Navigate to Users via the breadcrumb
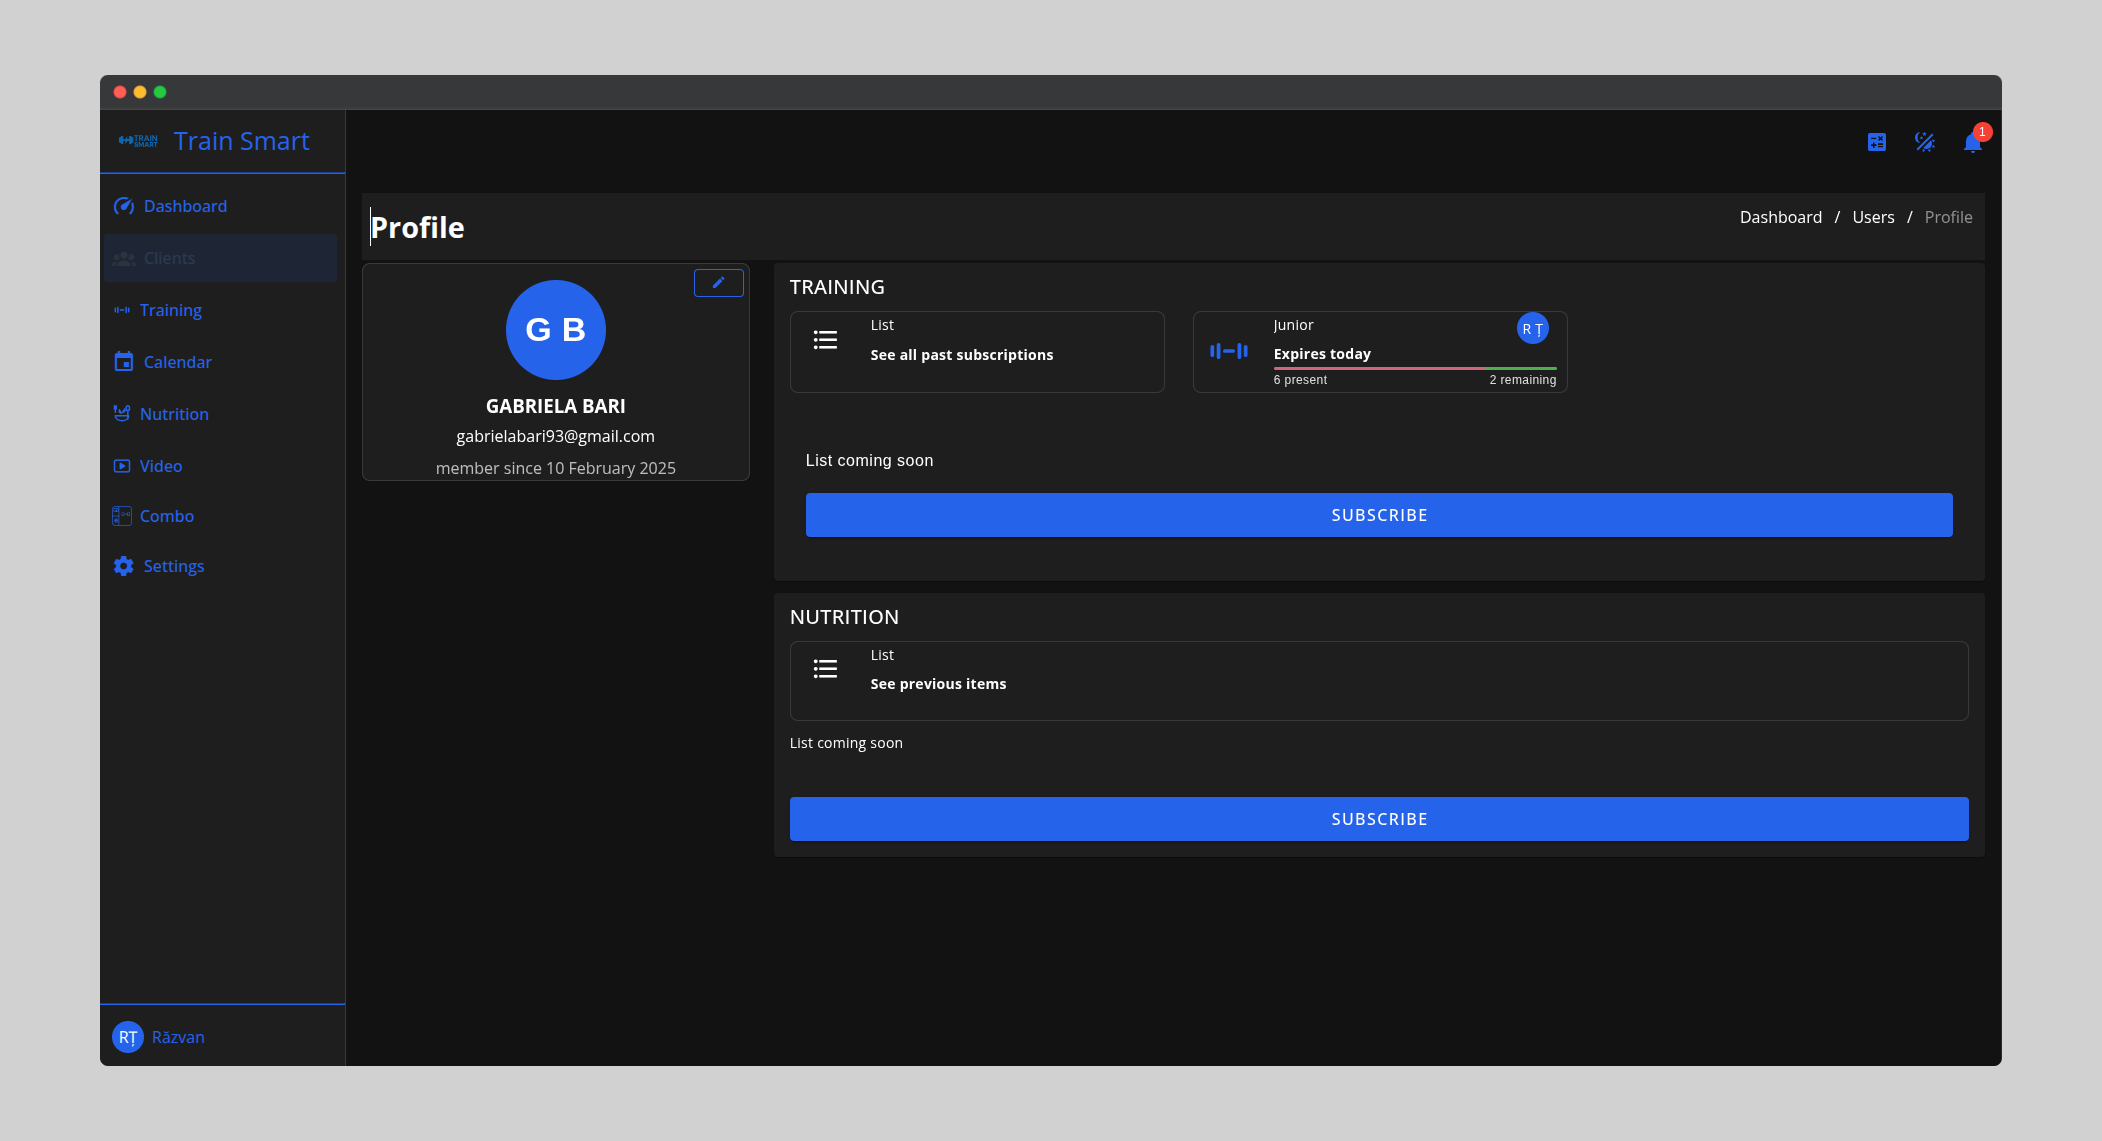The height and width of the screenshot is (1141, 2102). [x=1873, y=217]
